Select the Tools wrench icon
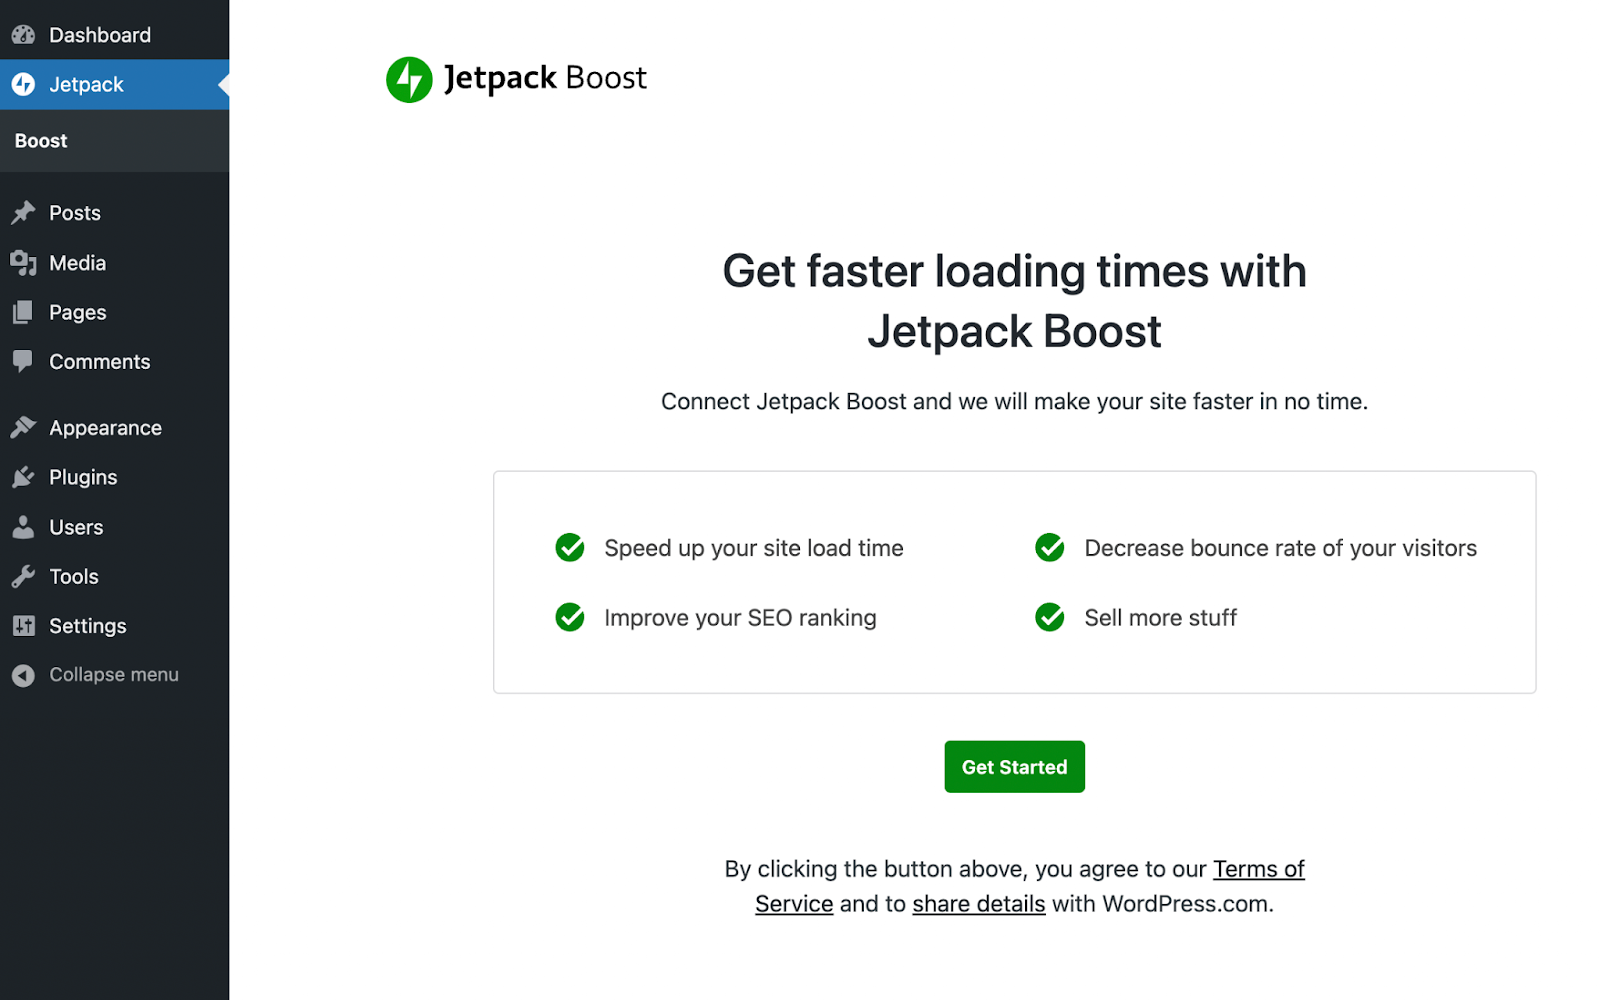 [x=24, y=576]
